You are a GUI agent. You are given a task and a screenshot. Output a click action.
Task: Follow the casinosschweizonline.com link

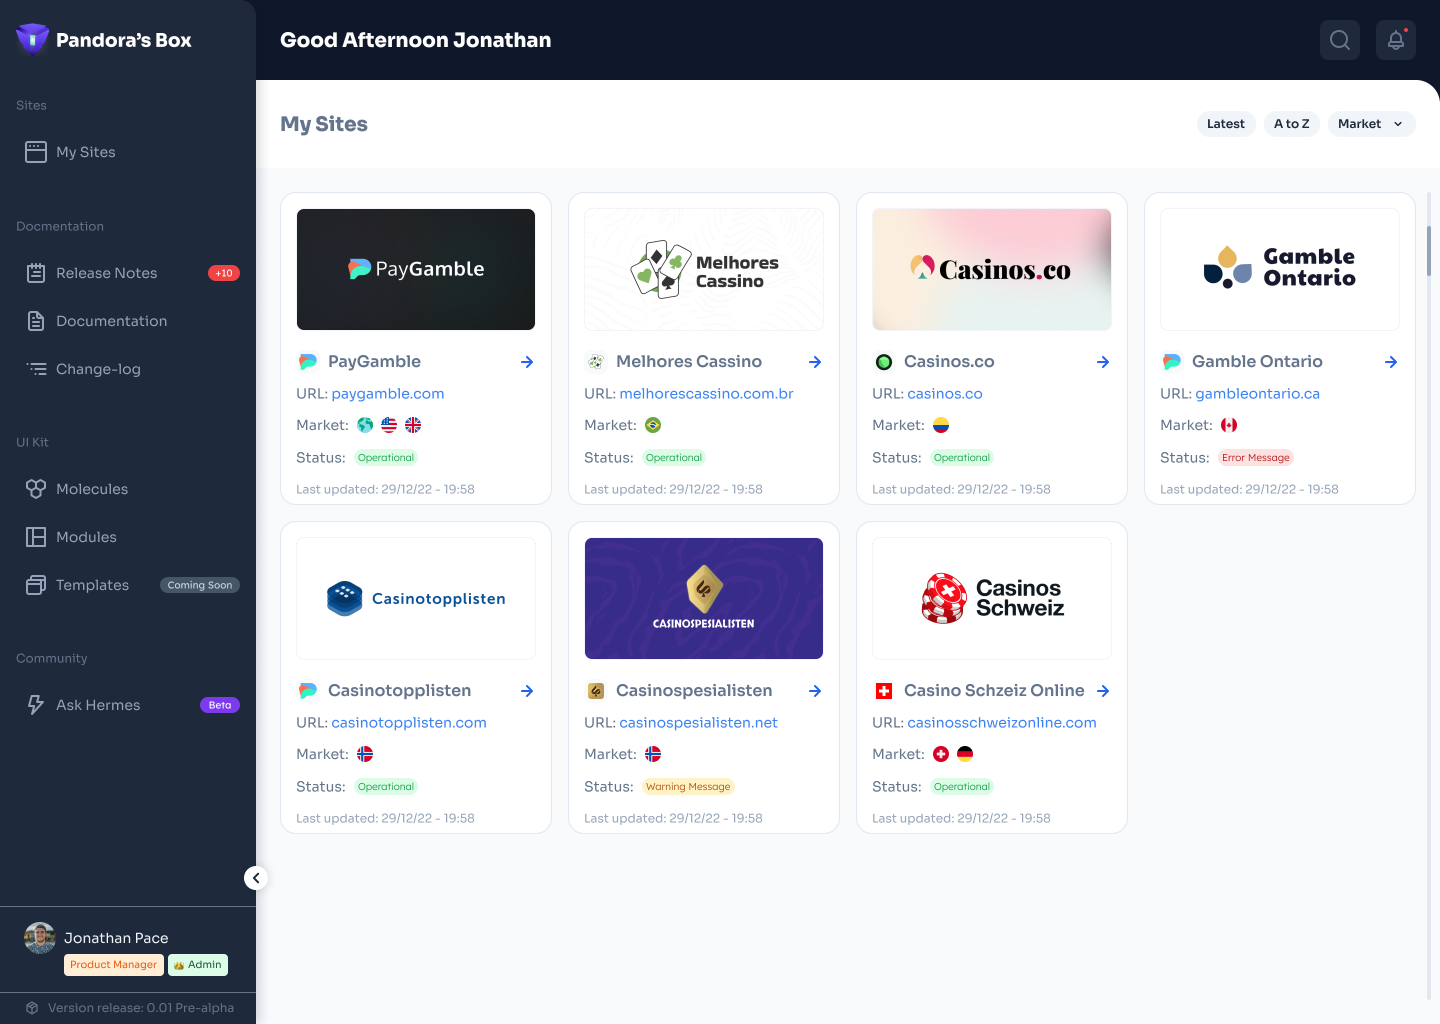tap(1002, 723)
